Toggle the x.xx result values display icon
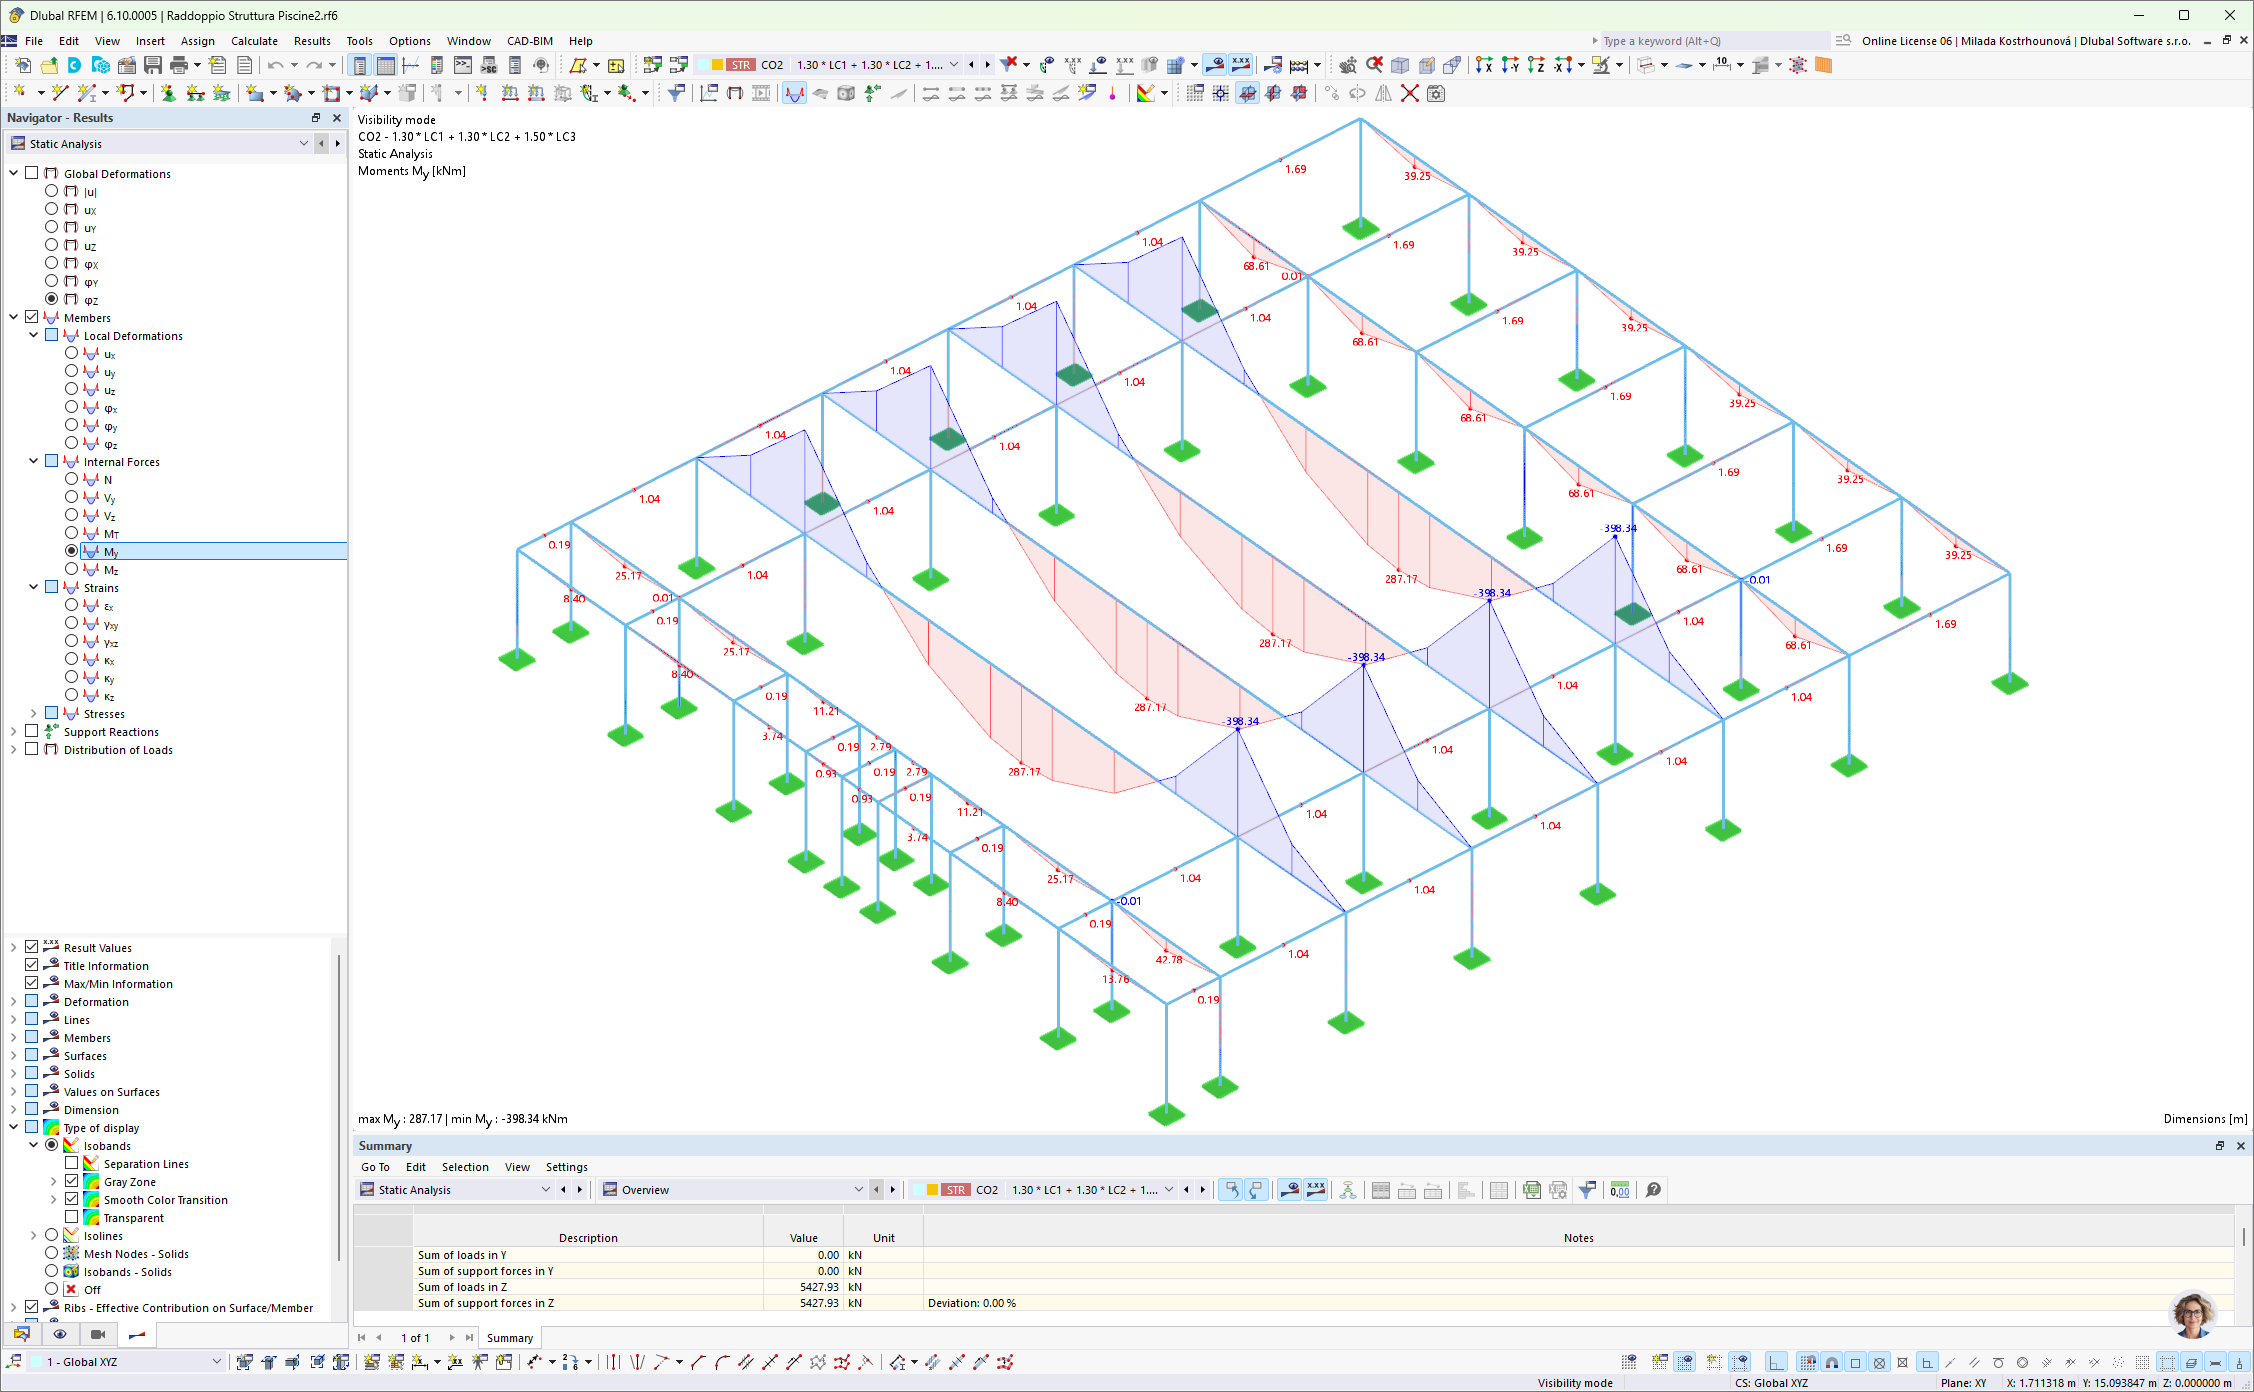 click(1241, 65)
